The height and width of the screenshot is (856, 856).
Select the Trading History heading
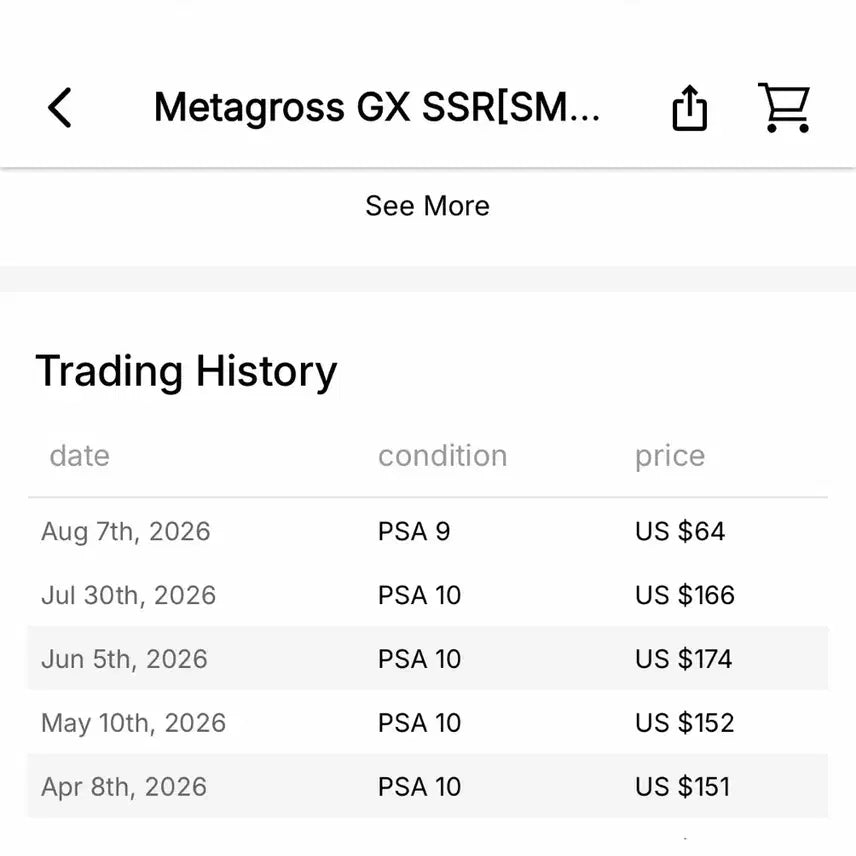tap(186, 371)
